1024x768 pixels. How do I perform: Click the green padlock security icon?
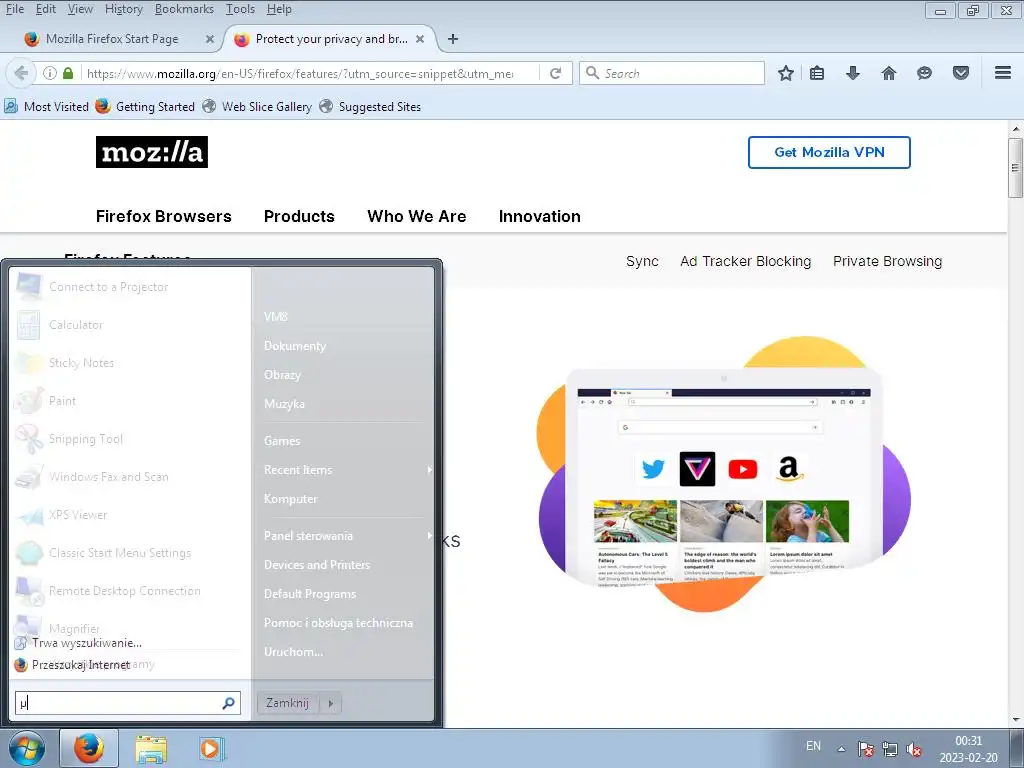point(68,73)
